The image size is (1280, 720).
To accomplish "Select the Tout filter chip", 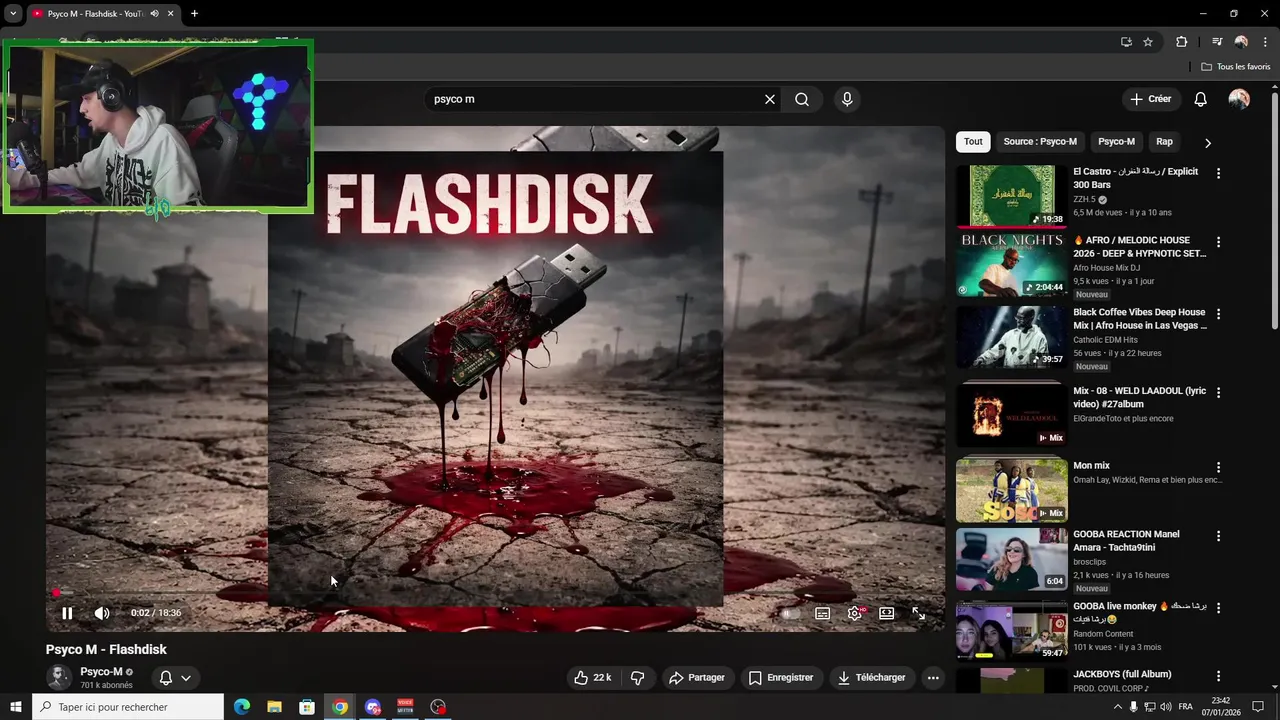I will [973, 142].
